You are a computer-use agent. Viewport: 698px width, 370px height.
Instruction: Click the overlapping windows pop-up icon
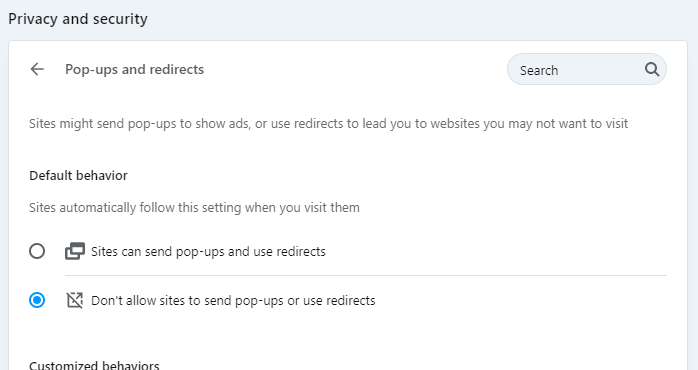pos(75,251)
